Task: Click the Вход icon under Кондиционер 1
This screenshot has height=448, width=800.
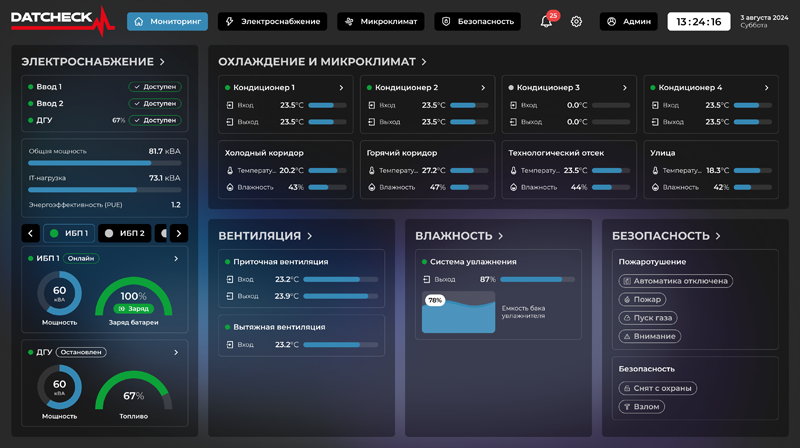Action: [x=229, y=105]
